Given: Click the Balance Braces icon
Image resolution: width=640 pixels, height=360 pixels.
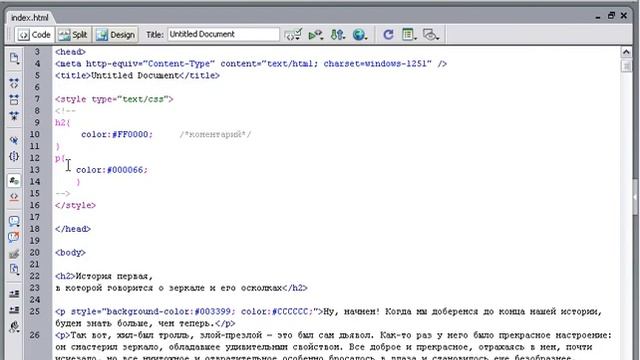Looking at the screenshot, I should pyautogui.click(x=14, y=156).
